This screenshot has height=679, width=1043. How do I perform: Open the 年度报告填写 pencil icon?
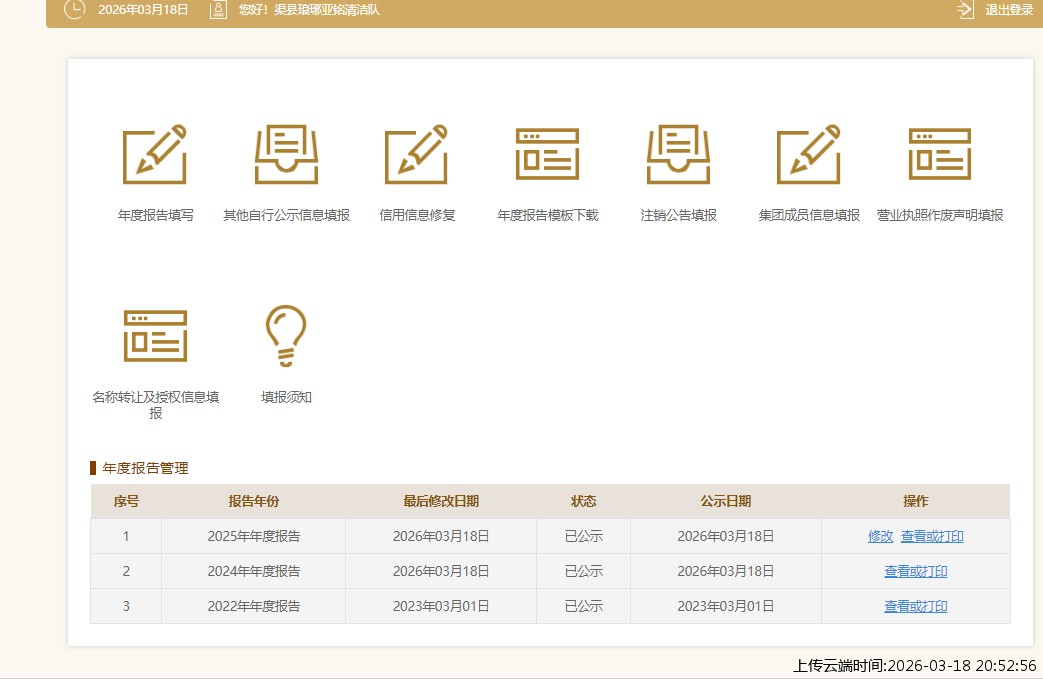coord(155,155)
